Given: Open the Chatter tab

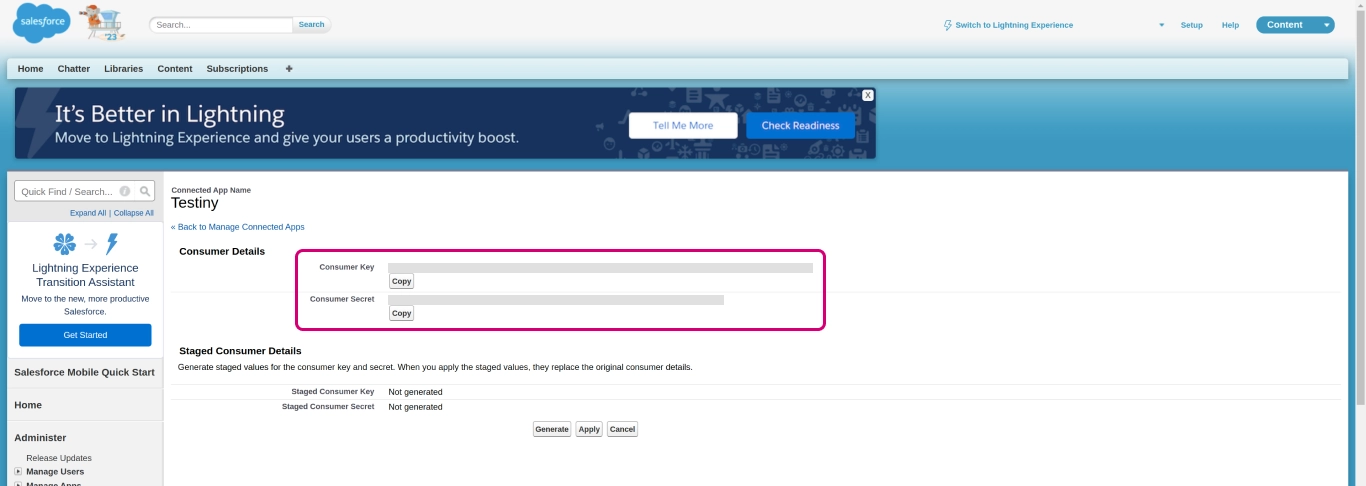Looking at the screenshot, I should point(74,69).
